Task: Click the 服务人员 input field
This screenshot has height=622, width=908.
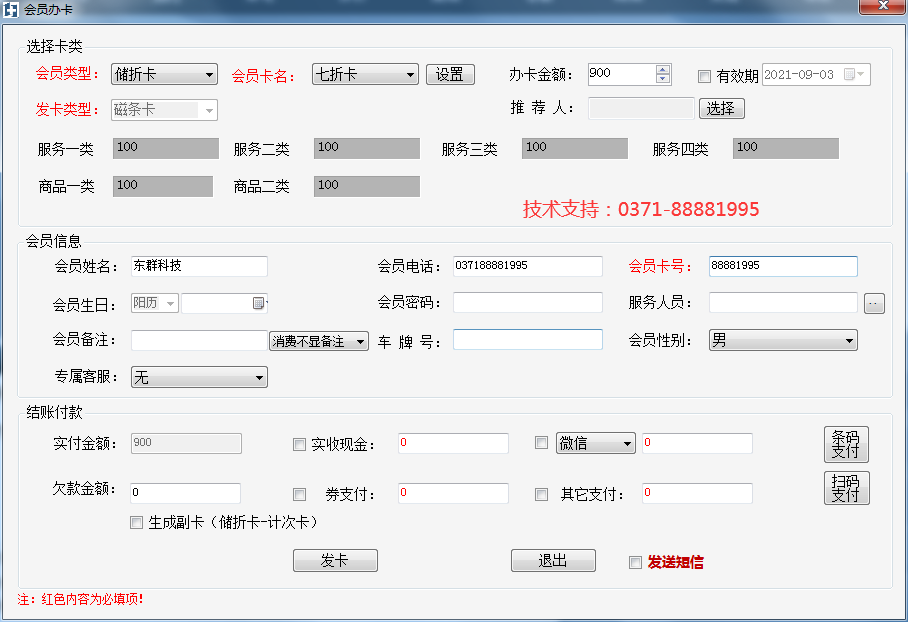Action: click(x=783, y=302)
